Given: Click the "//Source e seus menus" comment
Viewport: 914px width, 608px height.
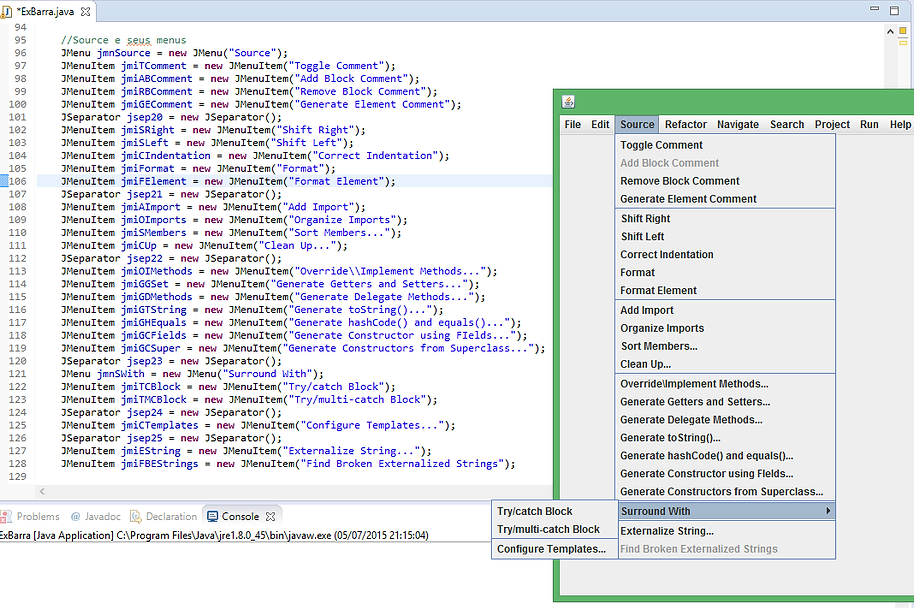Looking at the screenshot, I should (x=124, y=40).
